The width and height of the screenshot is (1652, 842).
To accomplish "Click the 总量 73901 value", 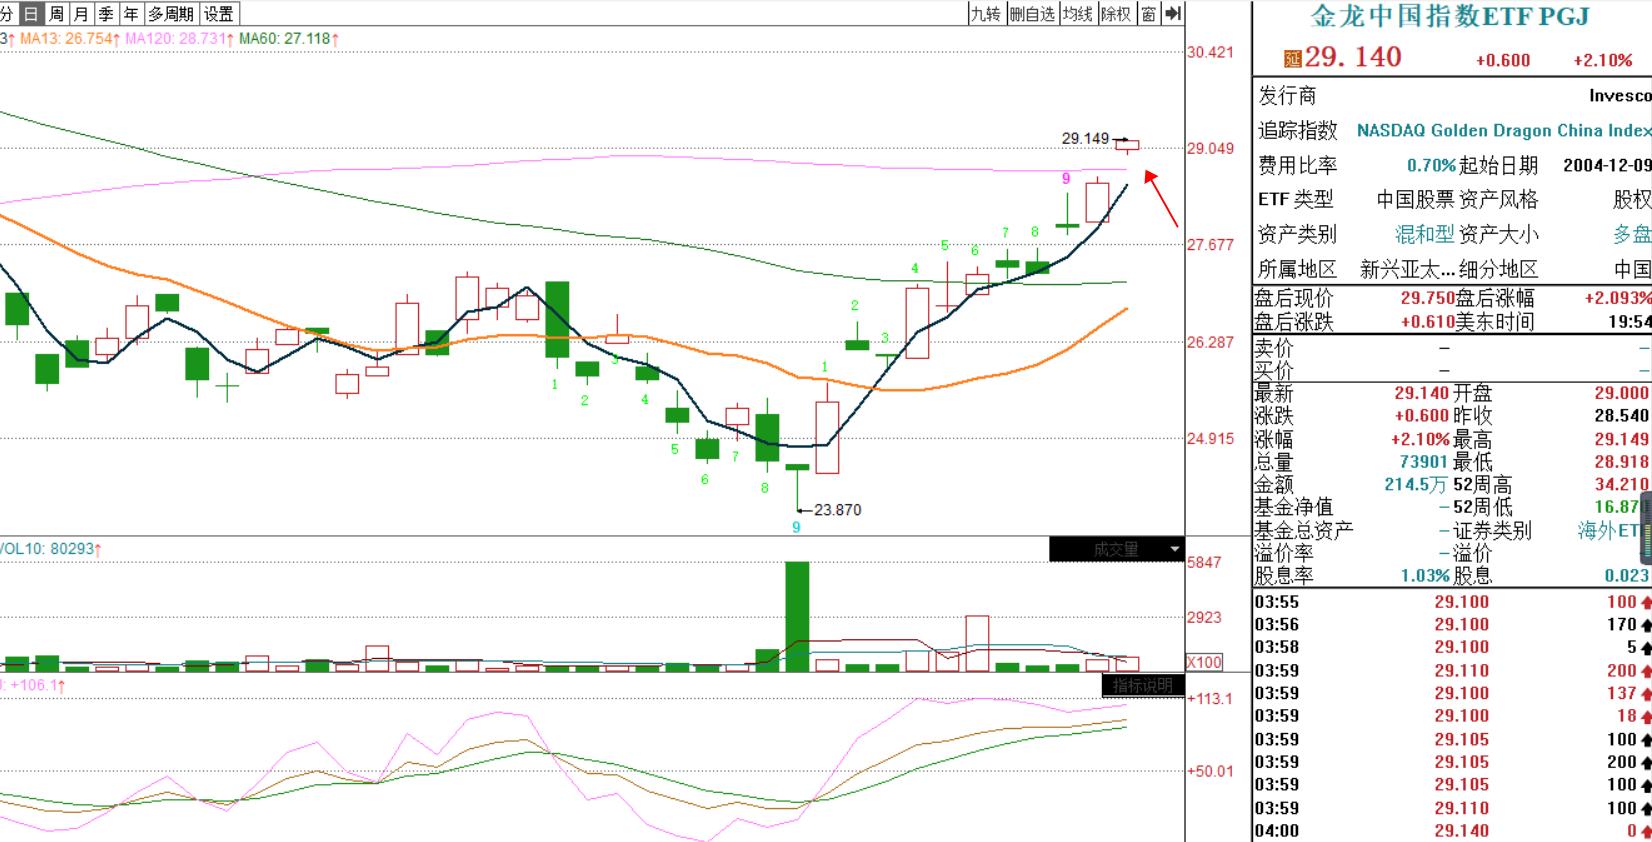I will [x=1424, y=462].
